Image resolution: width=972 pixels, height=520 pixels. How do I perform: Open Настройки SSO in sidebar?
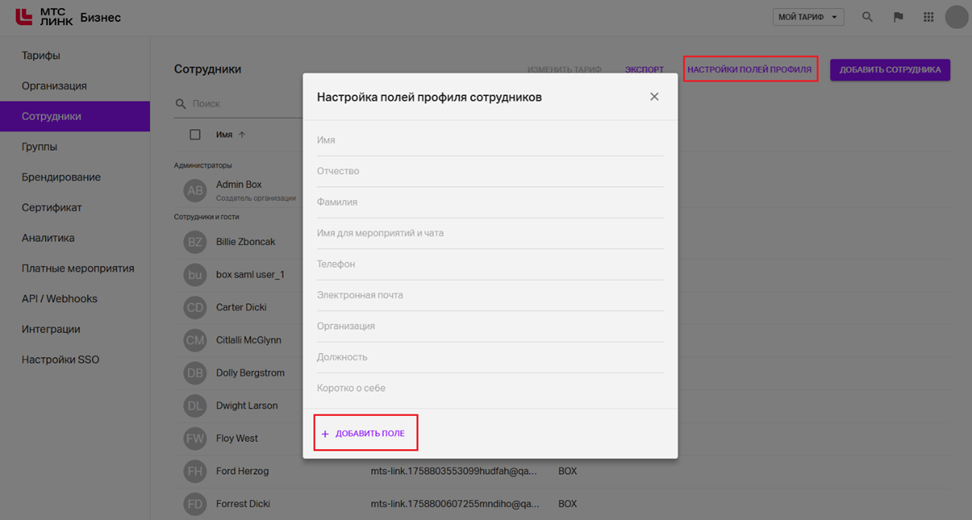[60, 360]
